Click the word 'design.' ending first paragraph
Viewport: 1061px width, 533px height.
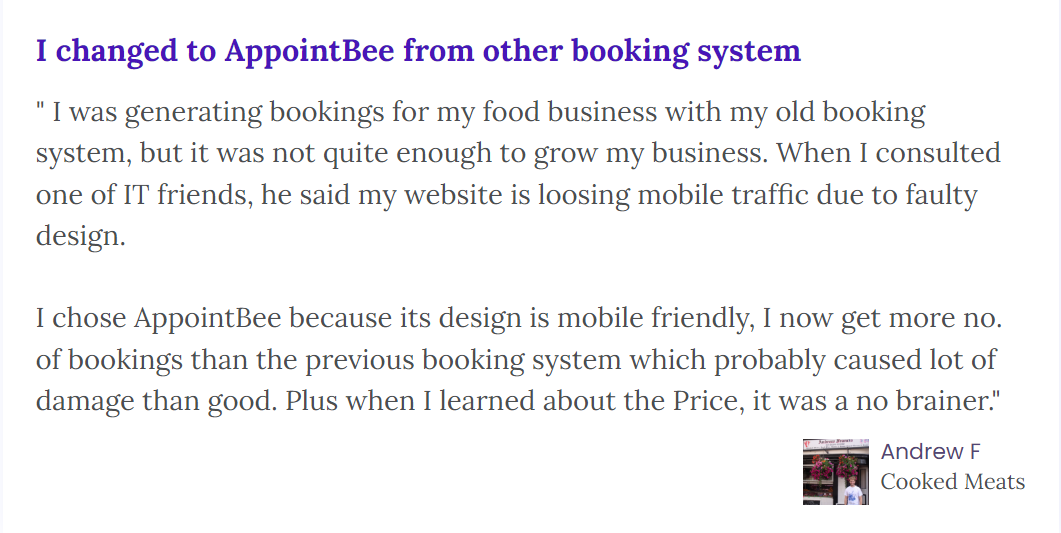(x=81, y=236)
